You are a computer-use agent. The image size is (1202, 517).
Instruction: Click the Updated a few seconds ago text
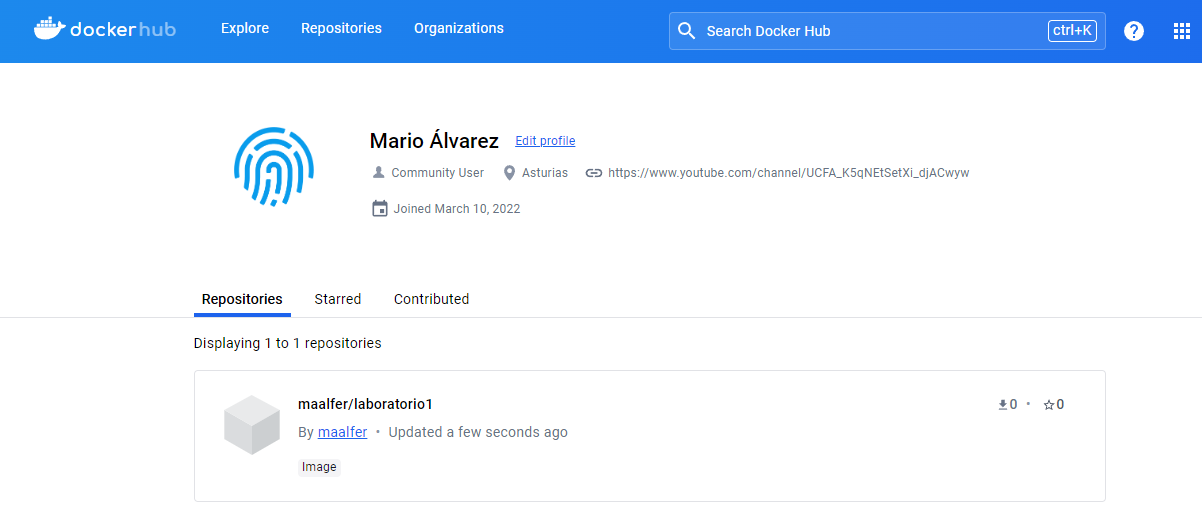click(478, 433)
